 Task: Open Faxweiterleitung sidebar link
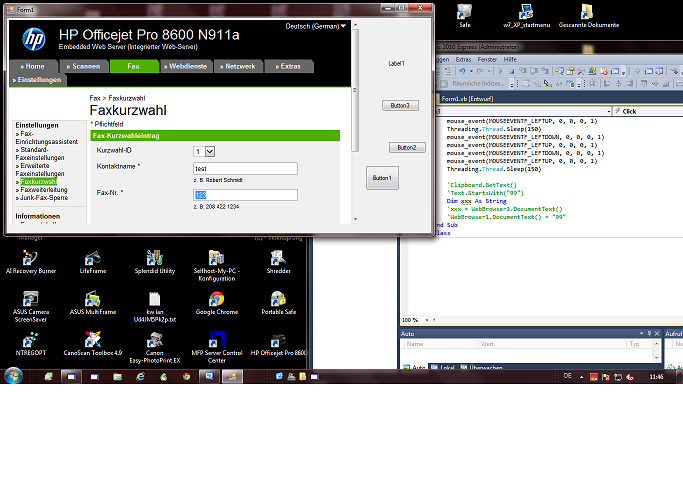tap(44, 190)
